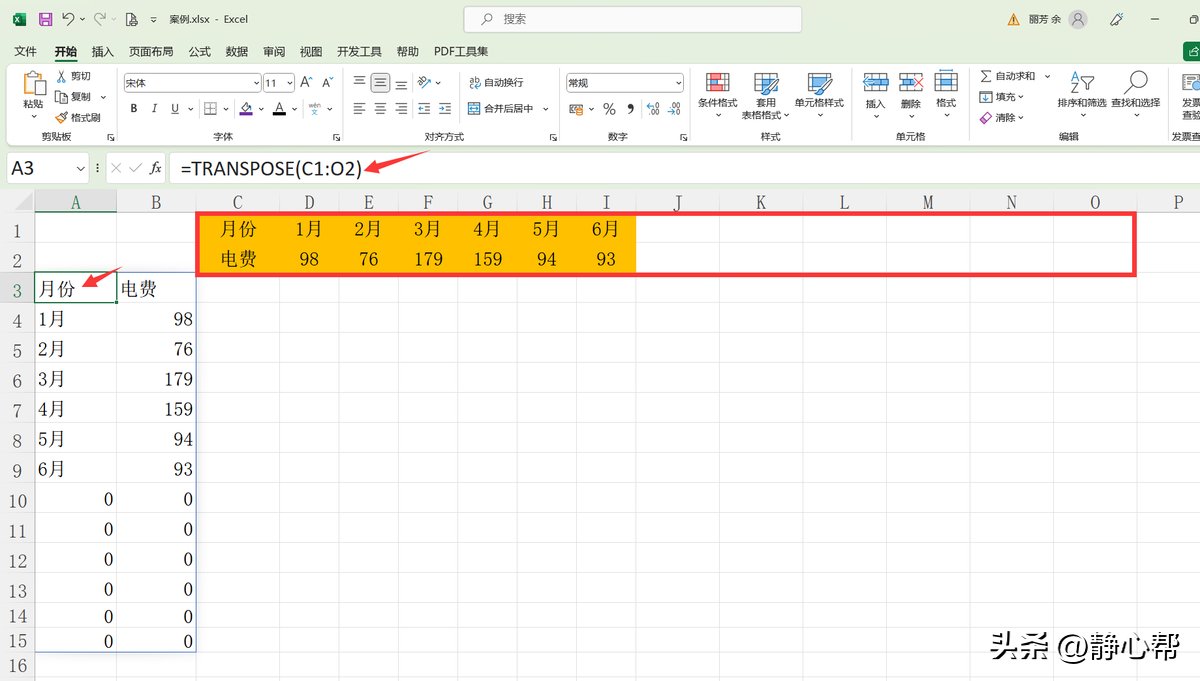Open the number format 常规 dropdown
The width and height of the screenshot is (1200, 681).
point(678,83)
